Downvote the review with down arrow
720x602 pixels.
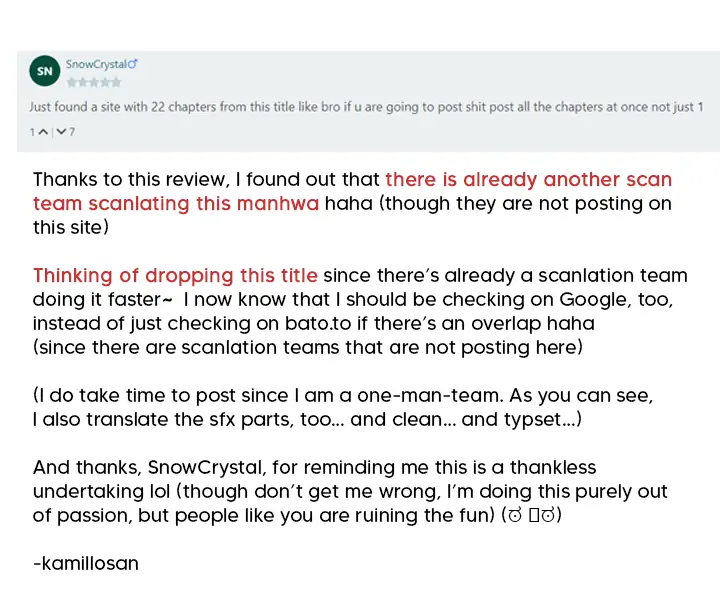pos(60,132)
